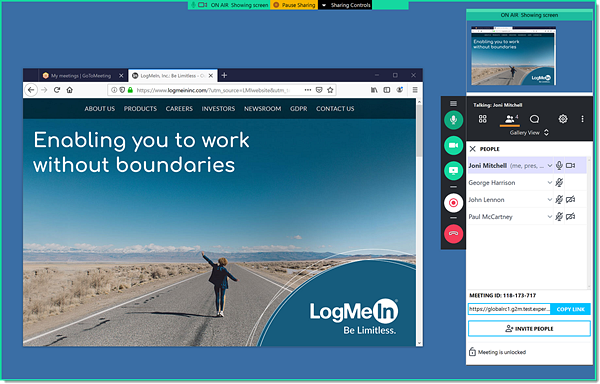Click the COPY LINK button
Image resolution: width=600 pixels, height=384 pixels.
pos(570,309)
